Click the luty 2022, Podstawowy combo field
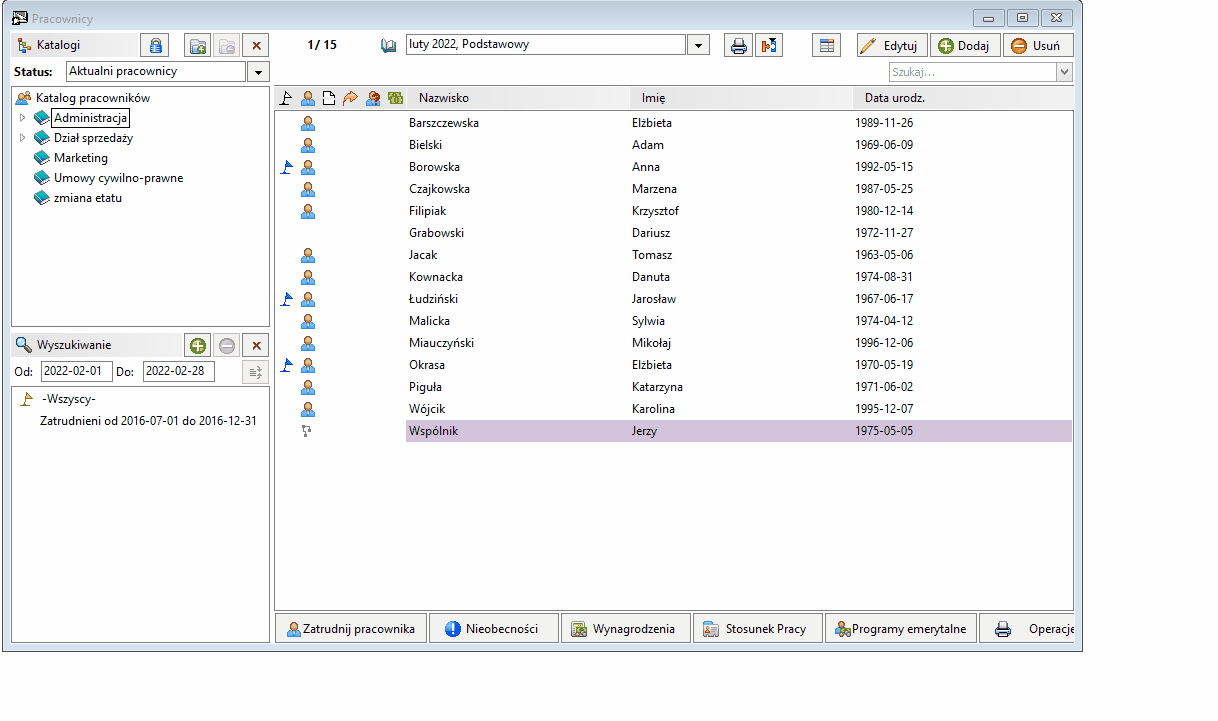The image size is (1218, 721). coord(545,45)
